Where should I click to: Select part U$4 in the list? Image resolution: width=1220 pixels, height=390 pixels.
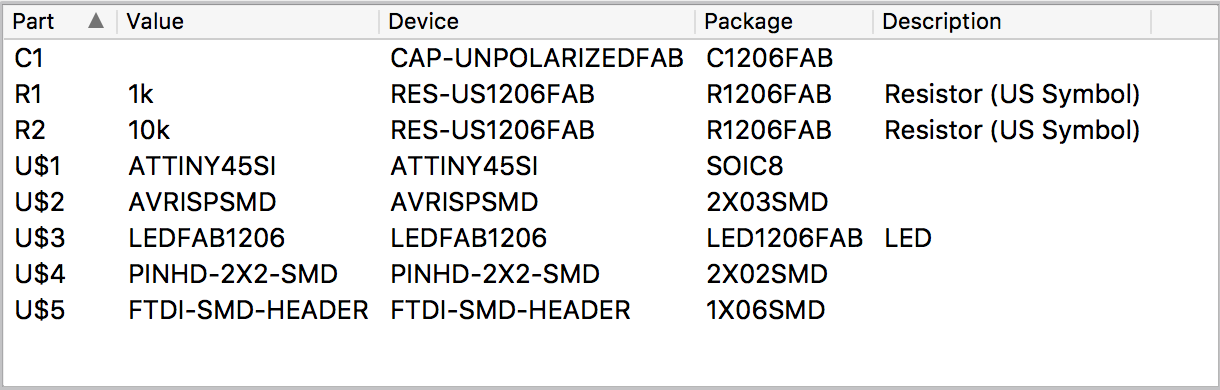(x=610, y=275)
